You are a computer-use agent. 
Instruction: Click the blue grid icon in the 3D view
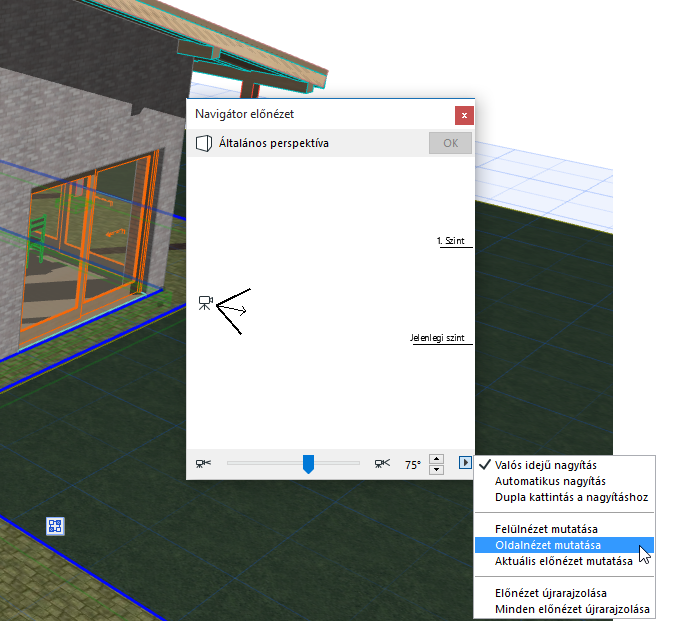[x=55, y=526]
